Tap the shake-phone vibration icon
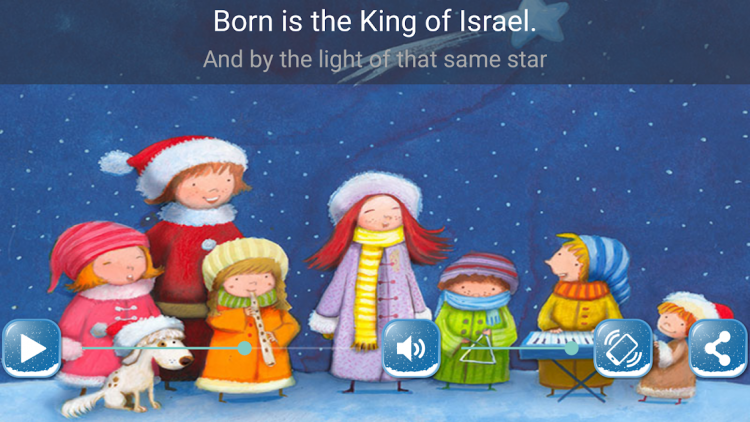This screenshot has height=422, width=750. pyautogui.click(x=623, y=348)
